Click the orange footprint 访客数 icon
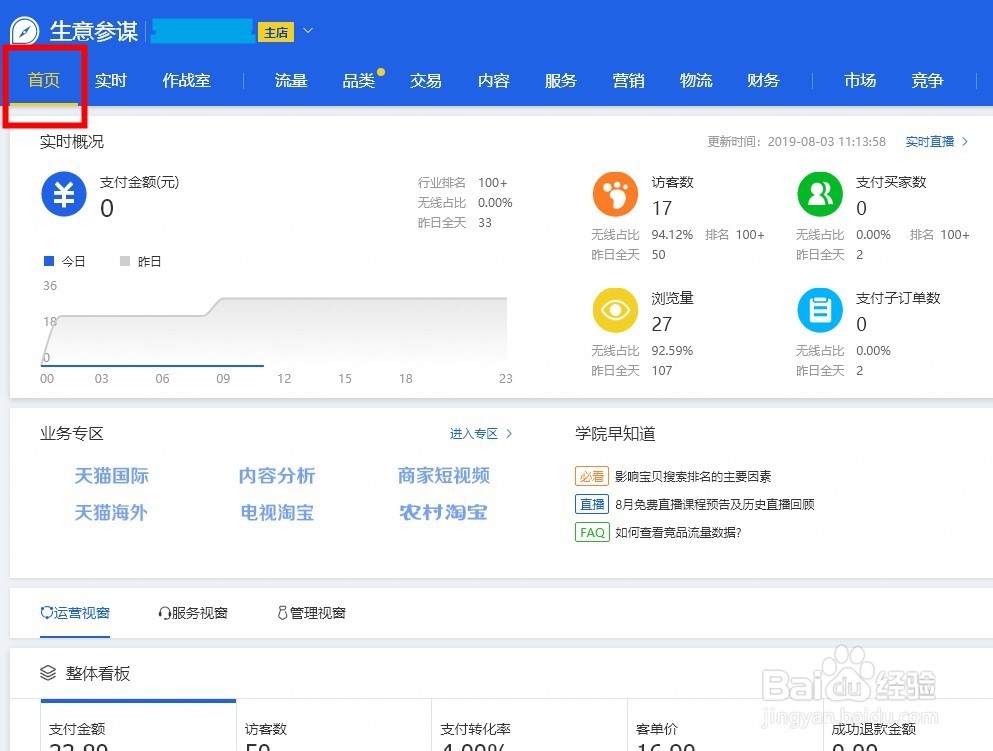This screenshot has height=751, width=993. 615,194
